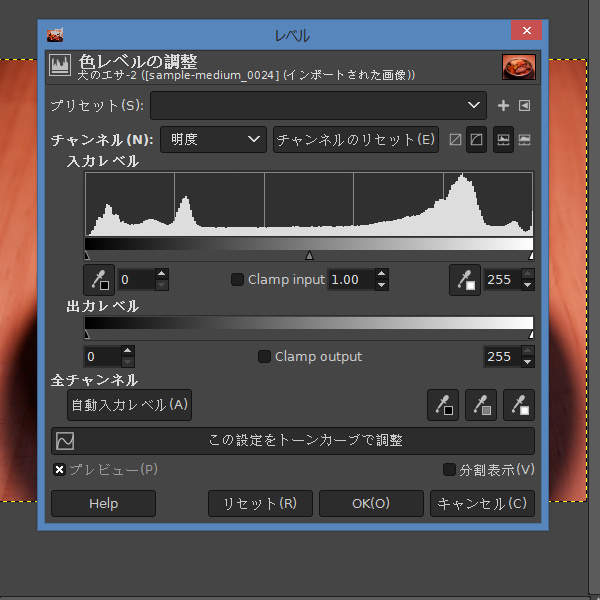The height and width of the screenshot is (600, 600).
Task: Click the low output value field 0
Action: (102, 357)
